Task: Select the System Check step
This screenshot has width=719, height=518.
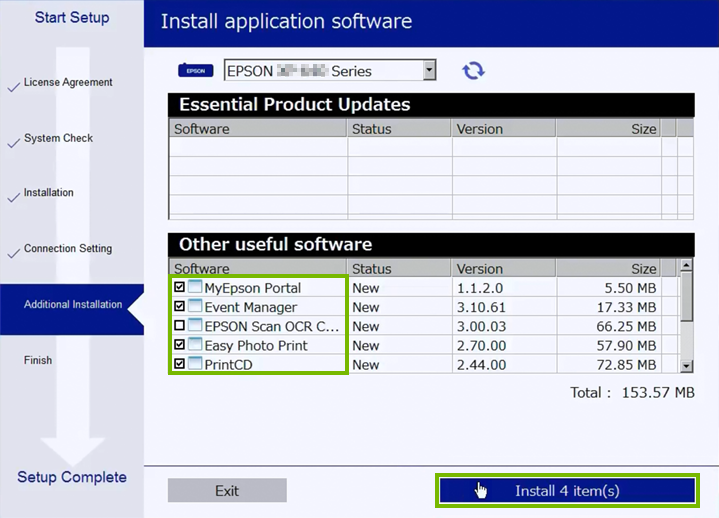Action: (58, 138)
